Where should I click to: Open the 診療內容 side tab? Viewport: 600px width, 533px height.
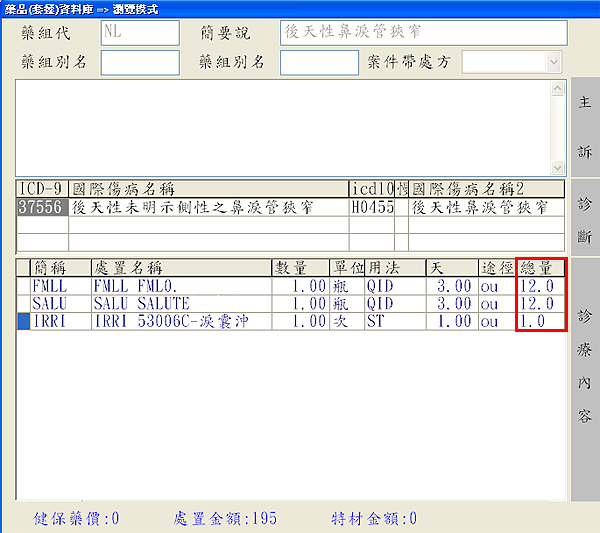[x=585, y=365]
